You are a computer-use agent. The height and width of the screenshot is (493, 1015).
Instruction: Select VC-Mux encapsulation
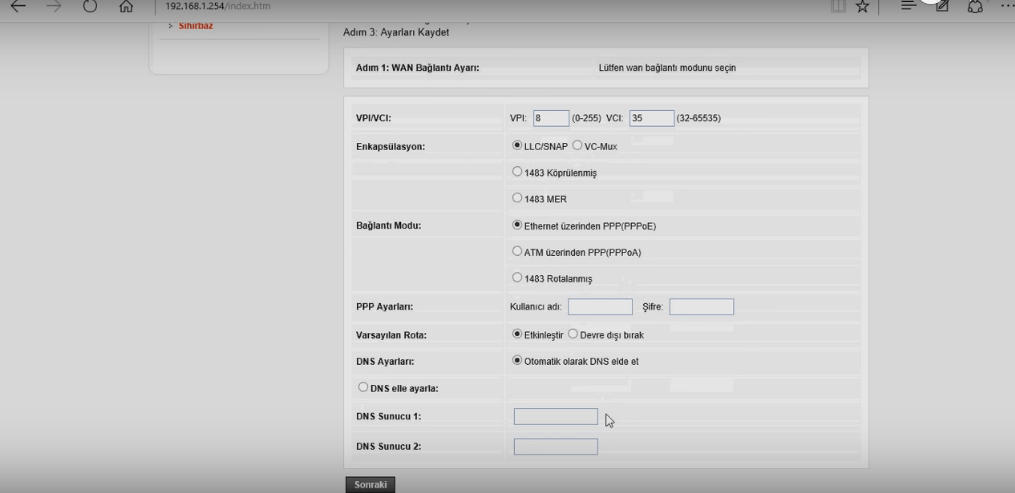pyautogui.click(x=577, y=145)
